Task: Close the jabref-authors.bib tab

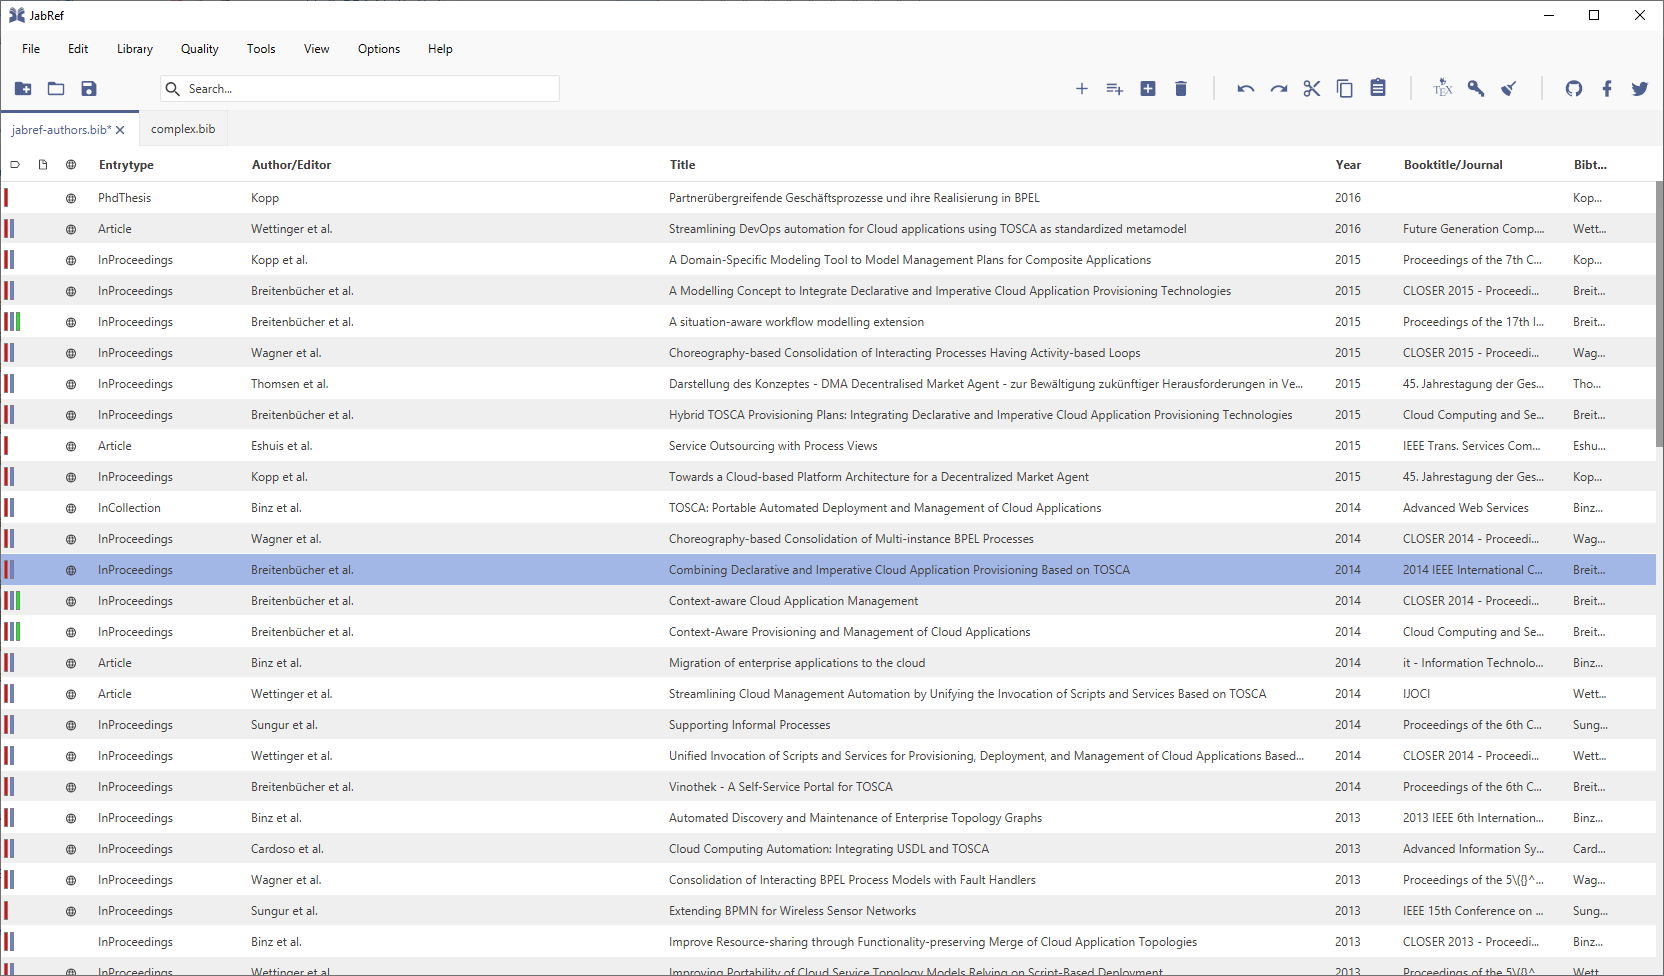Action: [119, 129]
